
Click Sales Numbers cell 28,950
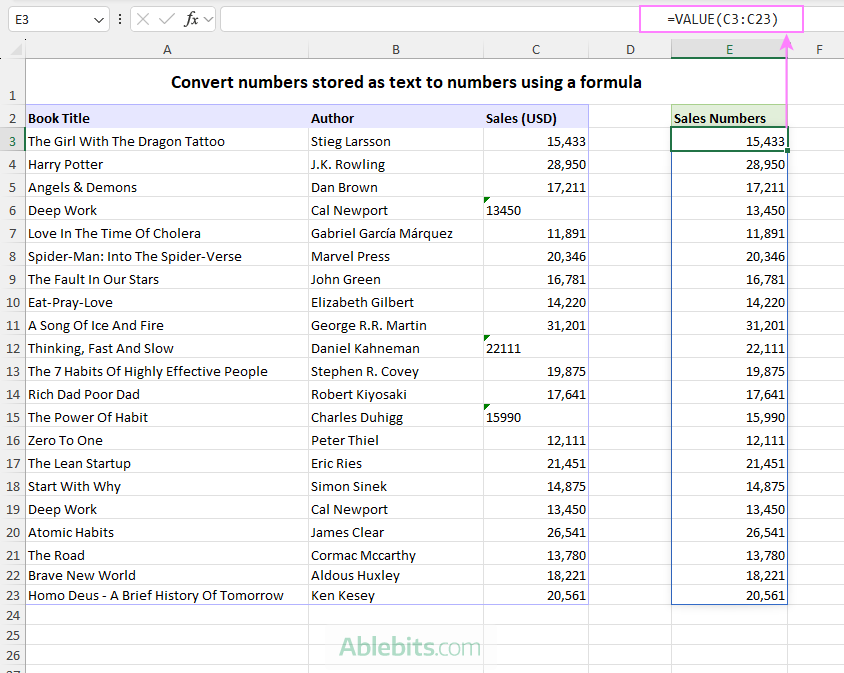(x=729, y=164)
